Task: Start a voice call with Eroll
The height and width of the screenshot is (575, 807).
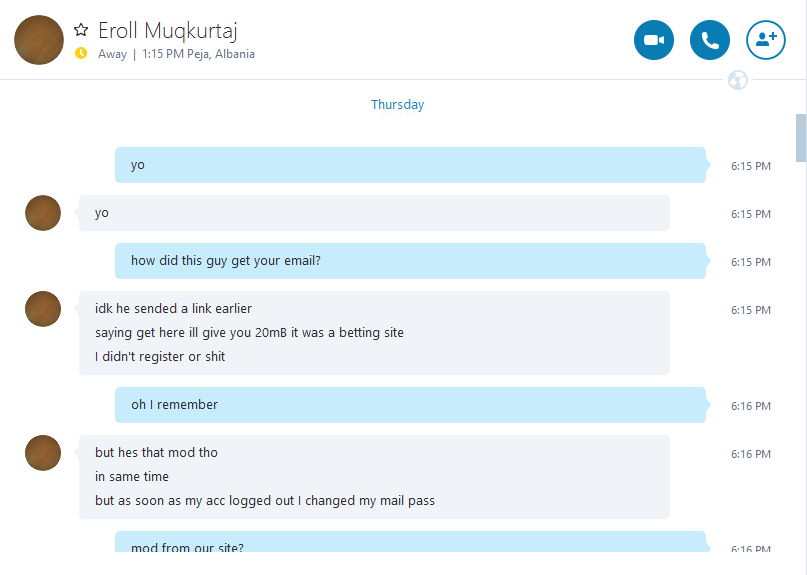Action: [x=710, y=40]
